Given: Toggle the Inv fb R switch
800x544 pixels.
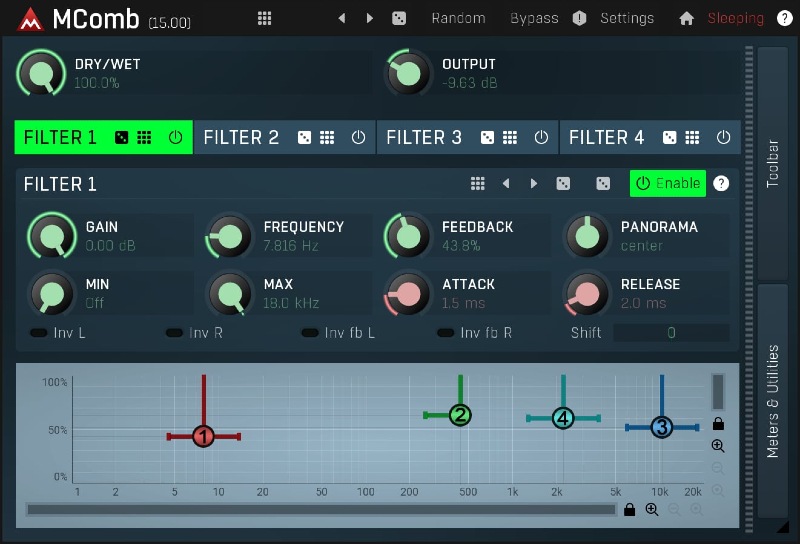Looking at the screenshot, I should (x=446, y=332).
